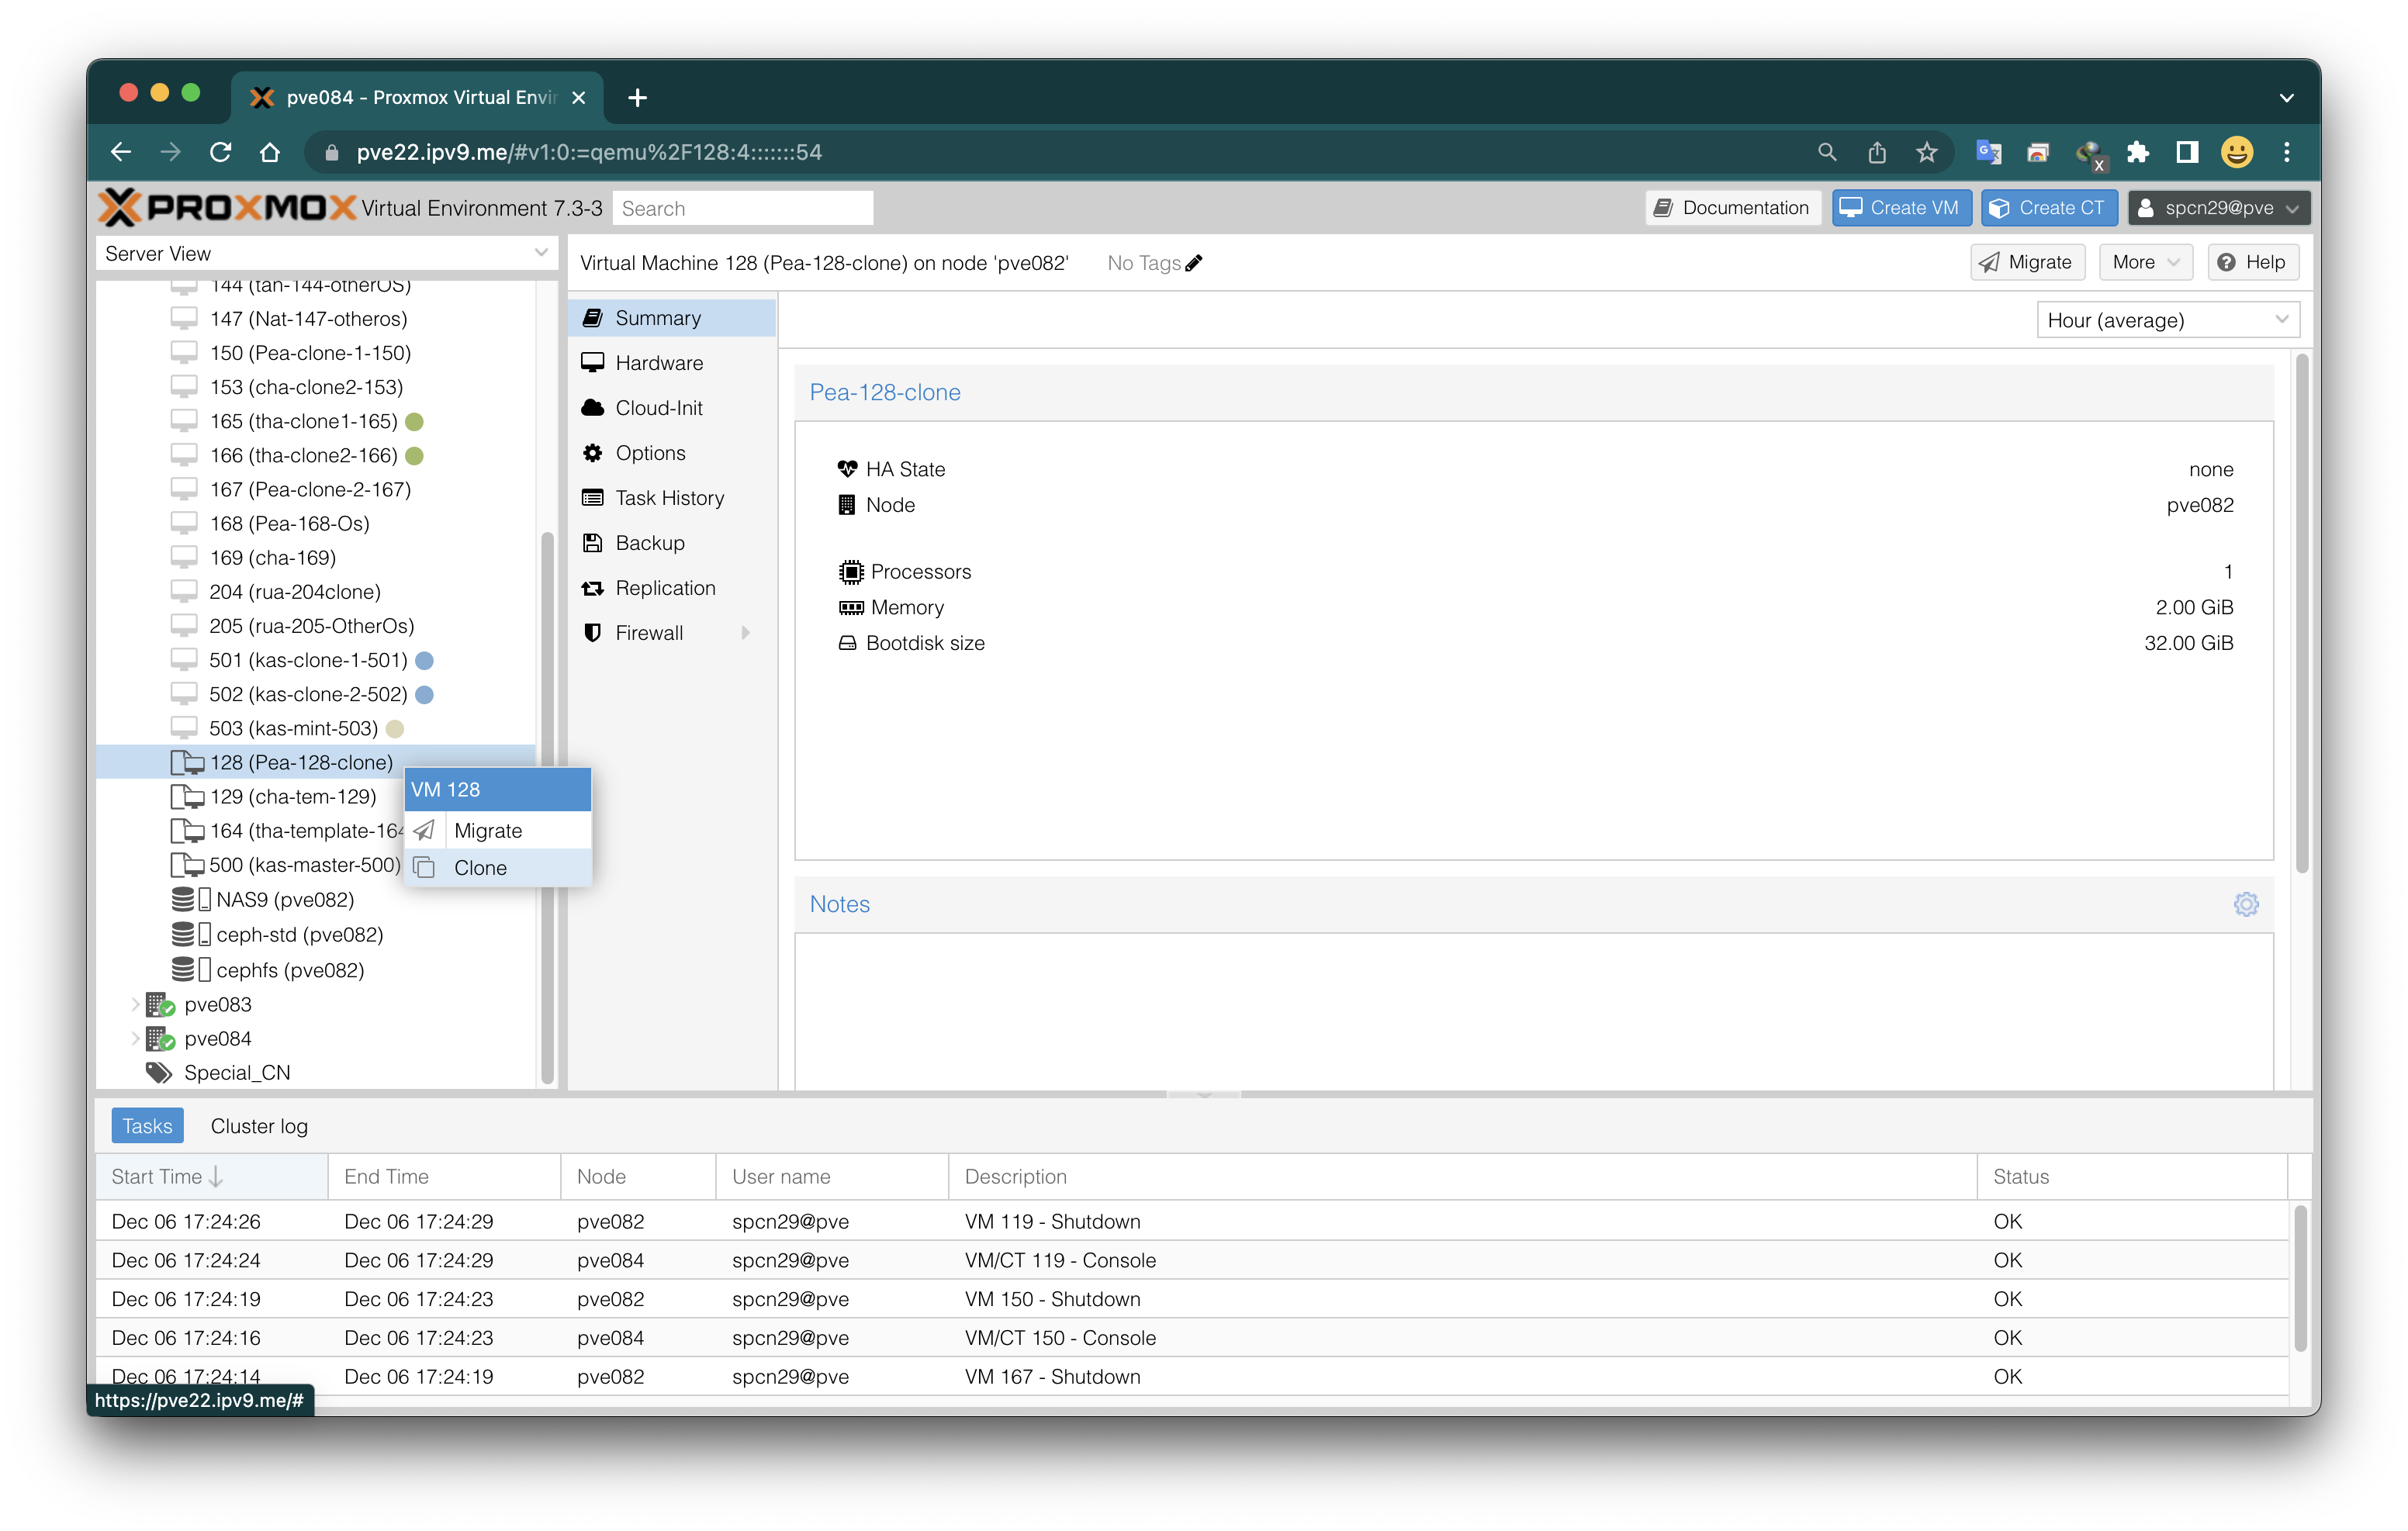Go back with the browser back arrow
This screenshot has height=1531, width=2408.
pos(121,152)
